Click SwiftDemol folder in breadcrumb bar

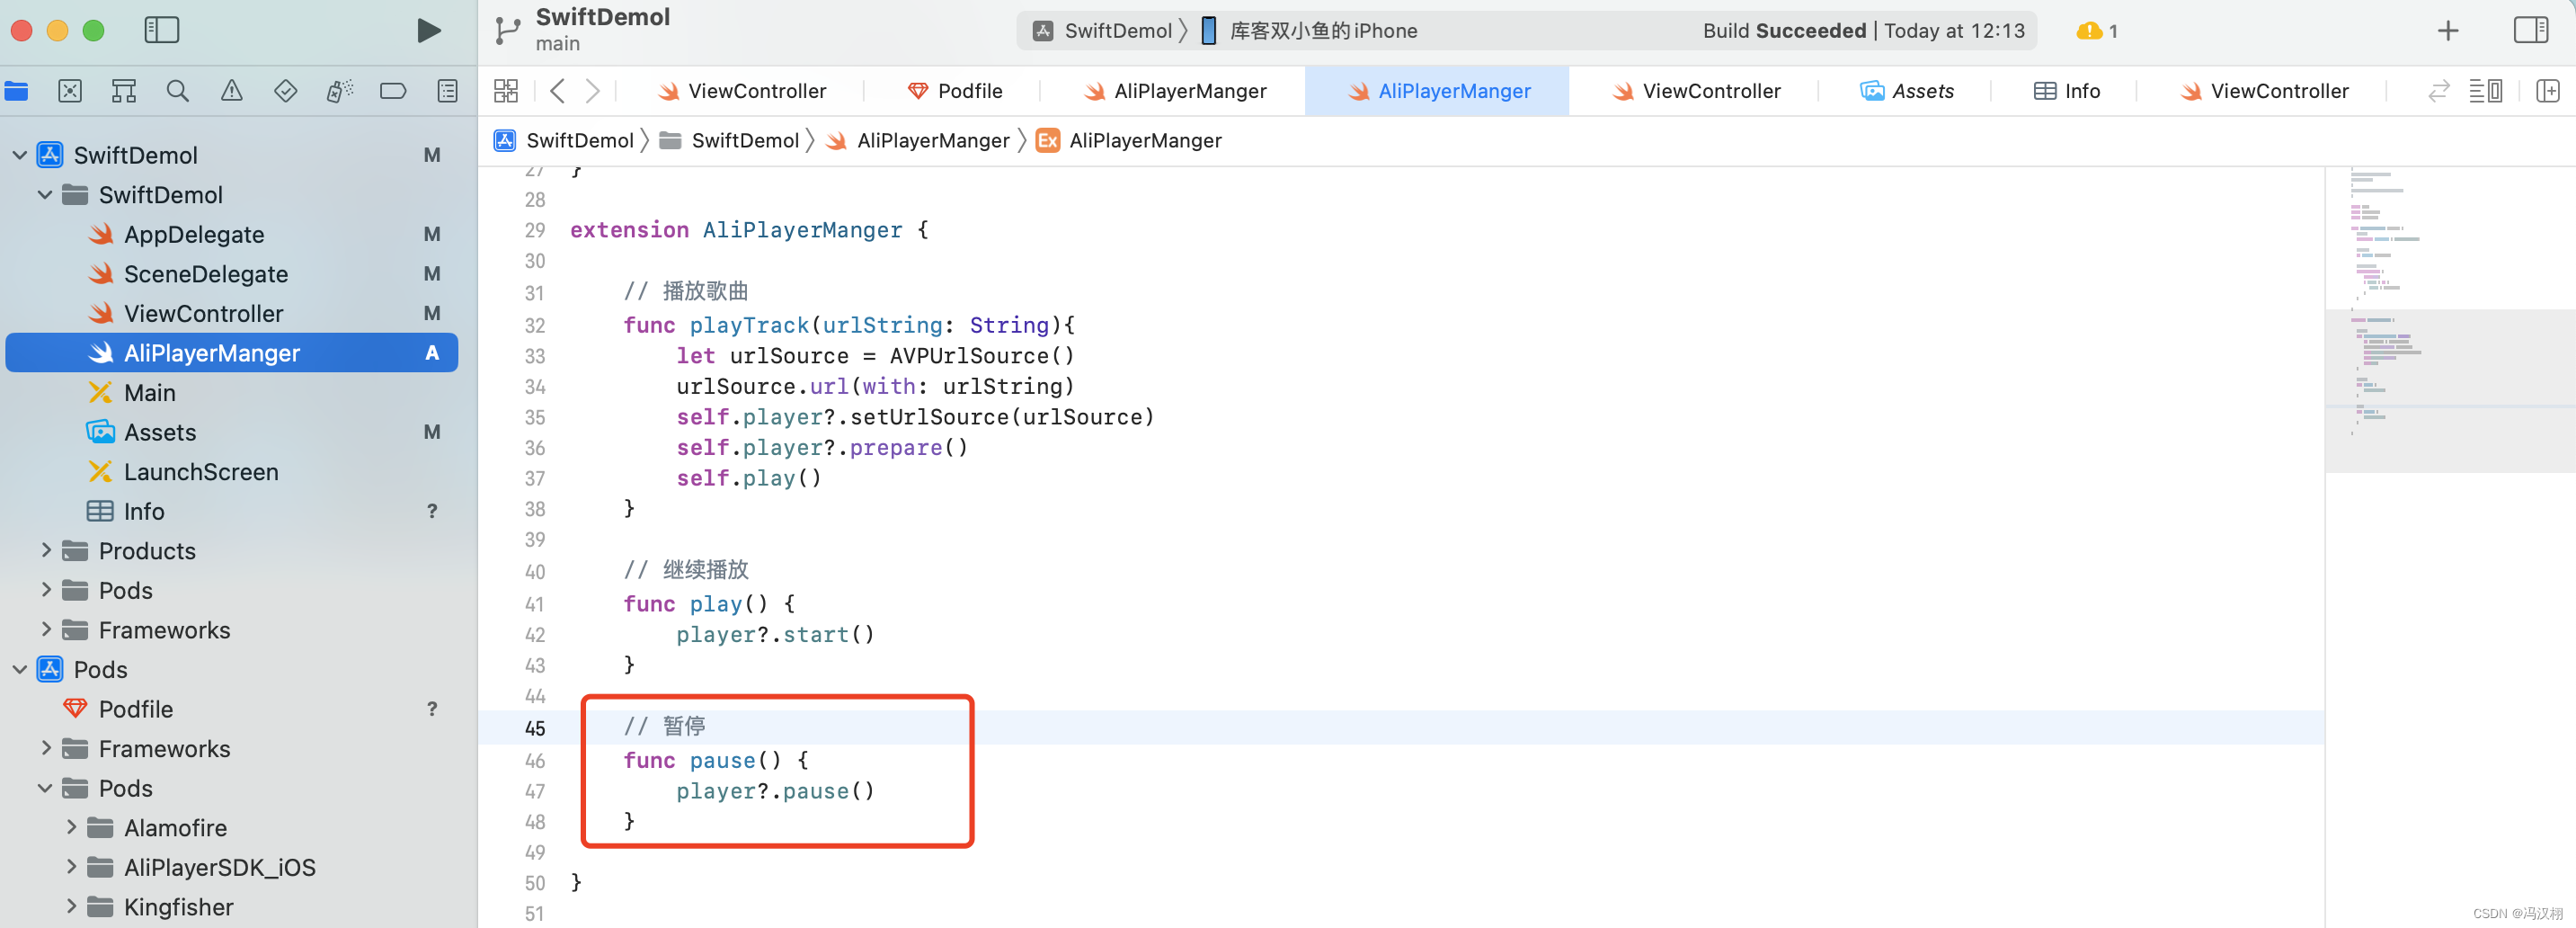coord(730,140)
